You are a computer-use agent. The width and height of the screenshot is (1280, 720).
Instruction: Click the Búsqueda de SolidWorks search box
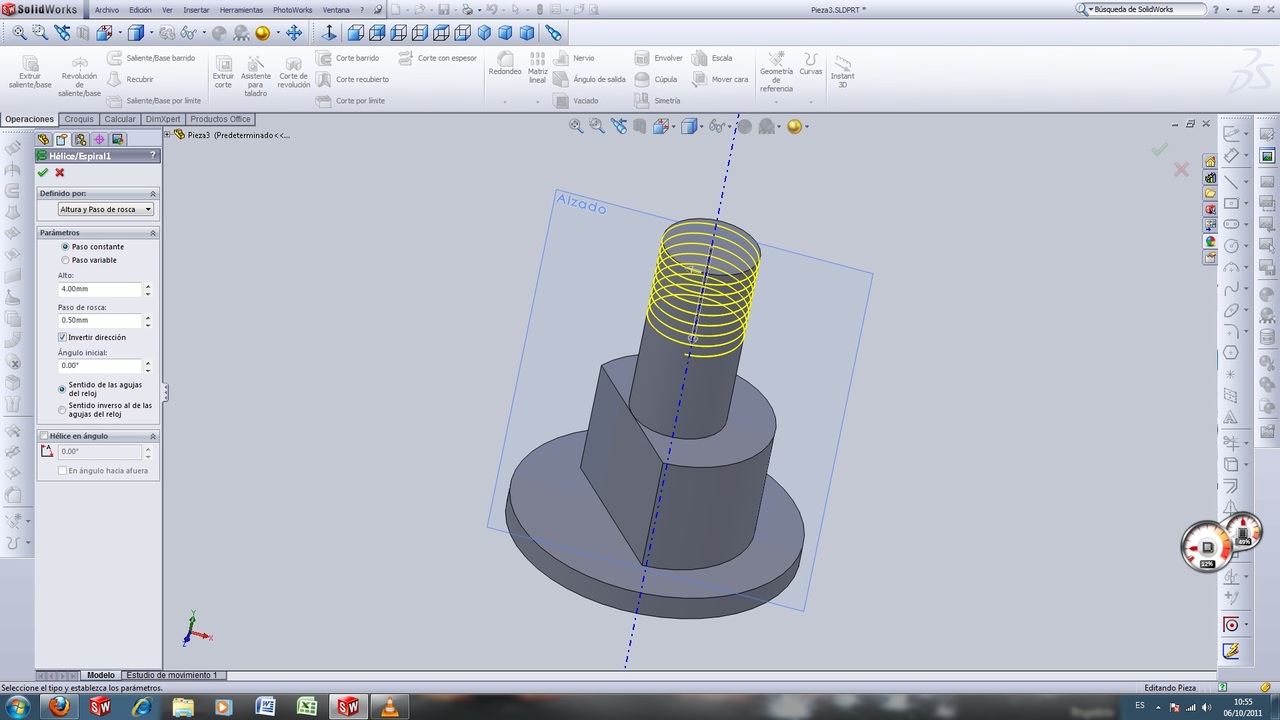tap(1140, 9)
